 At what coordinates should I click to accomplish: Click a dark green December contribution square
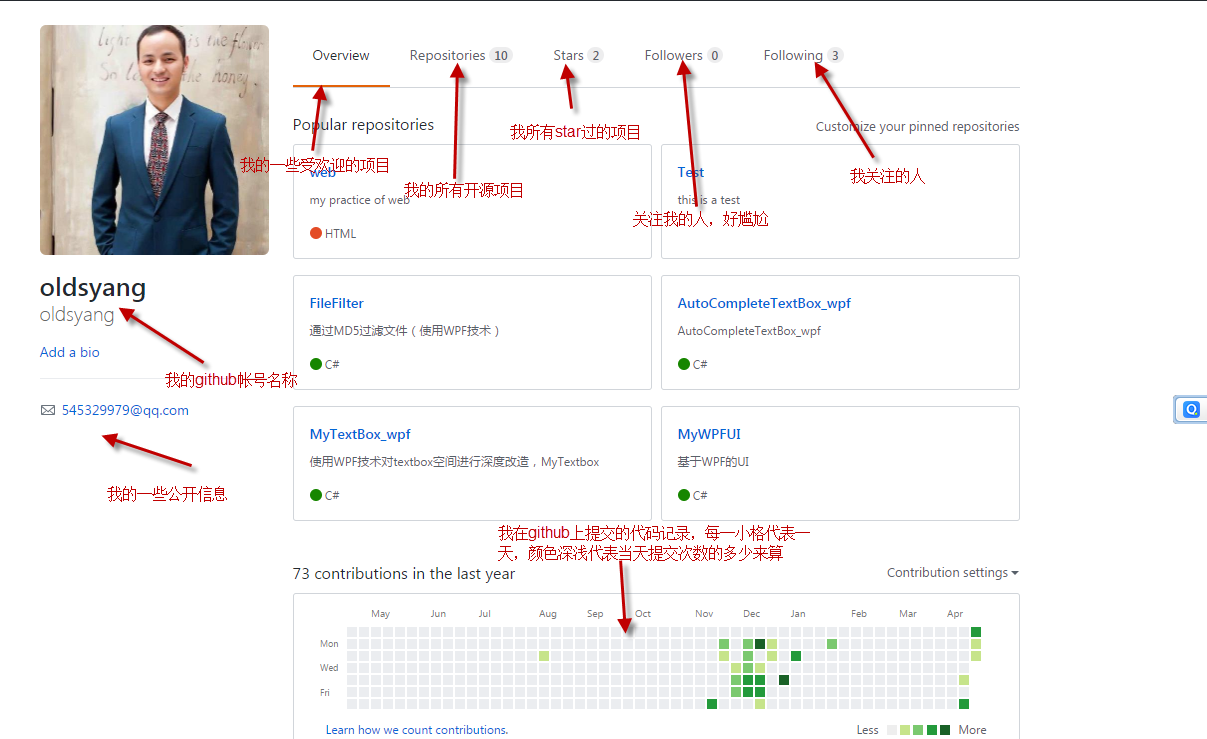point(760,644)
